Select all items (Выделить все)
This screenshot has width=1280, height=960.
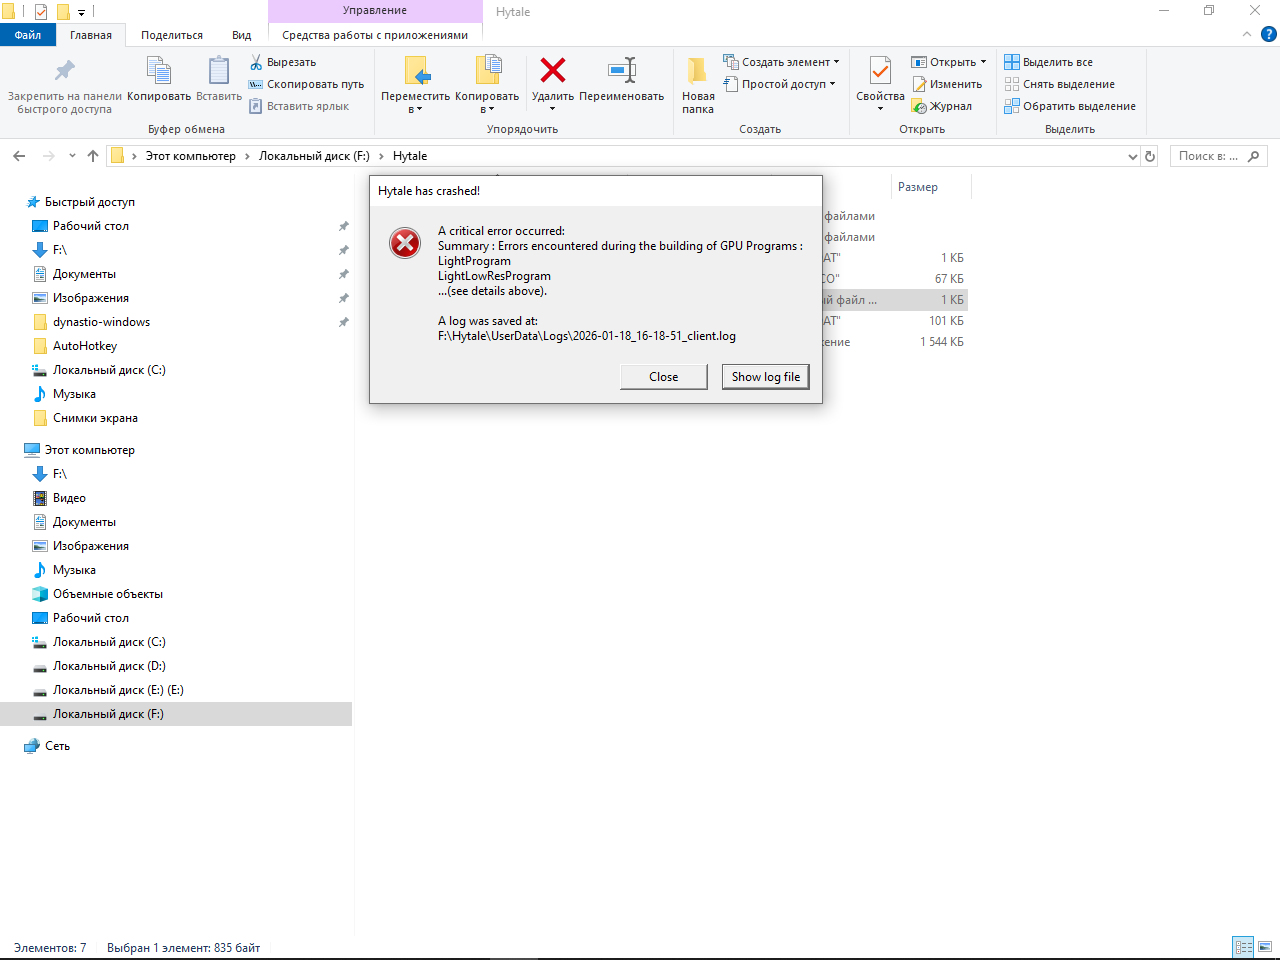coord(1049,62)
